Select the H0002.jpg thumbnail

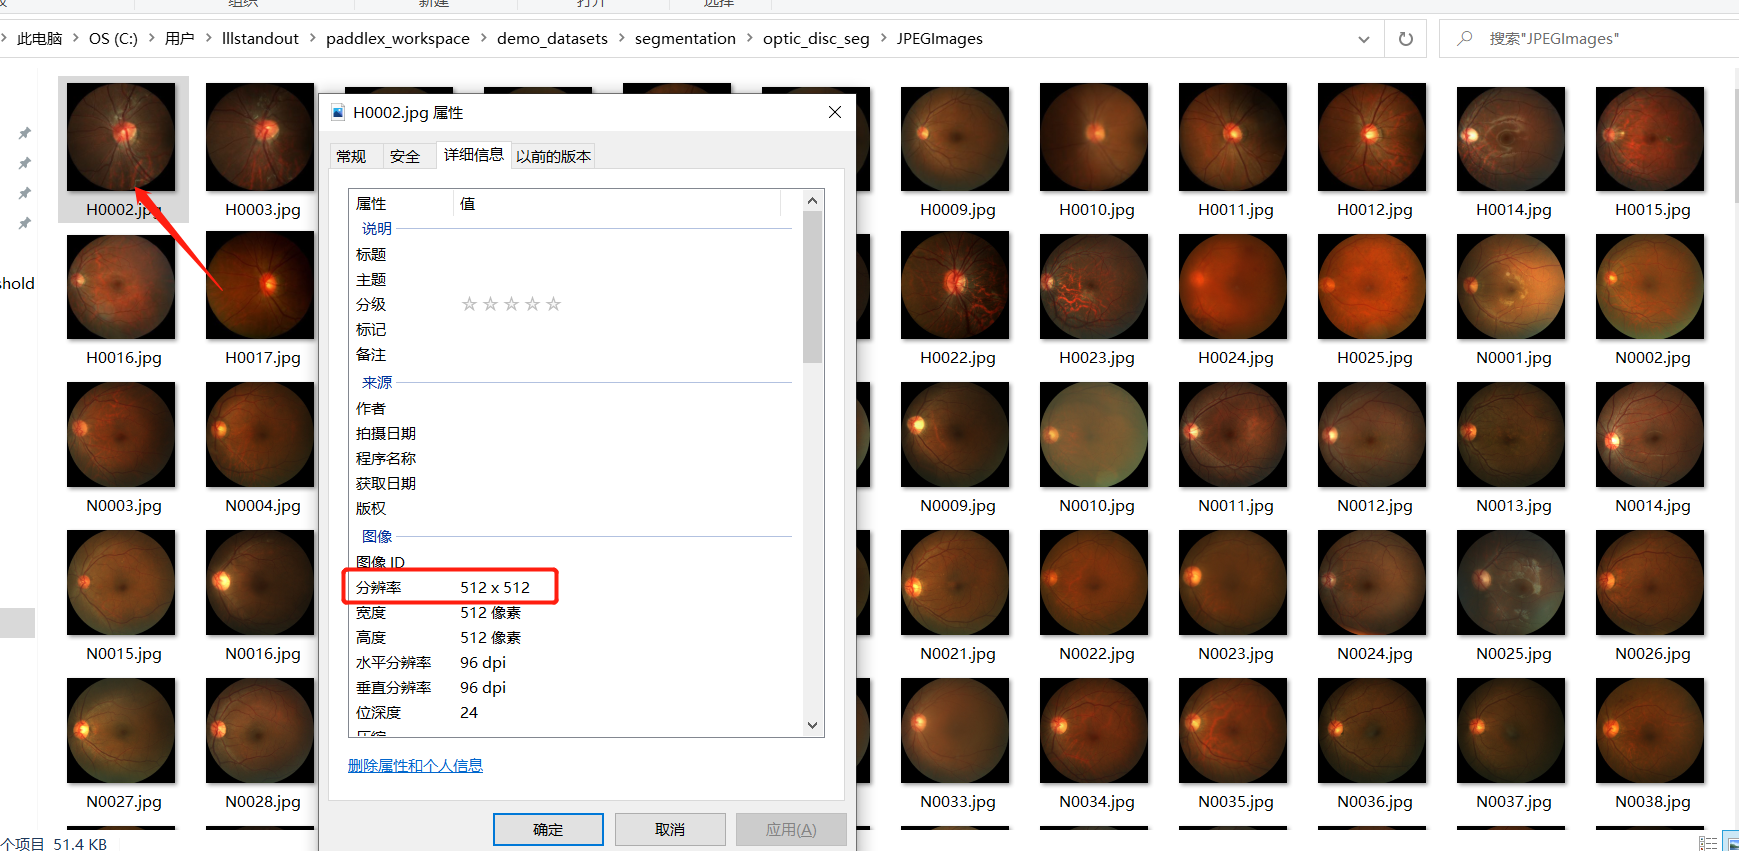click(121, 137)
